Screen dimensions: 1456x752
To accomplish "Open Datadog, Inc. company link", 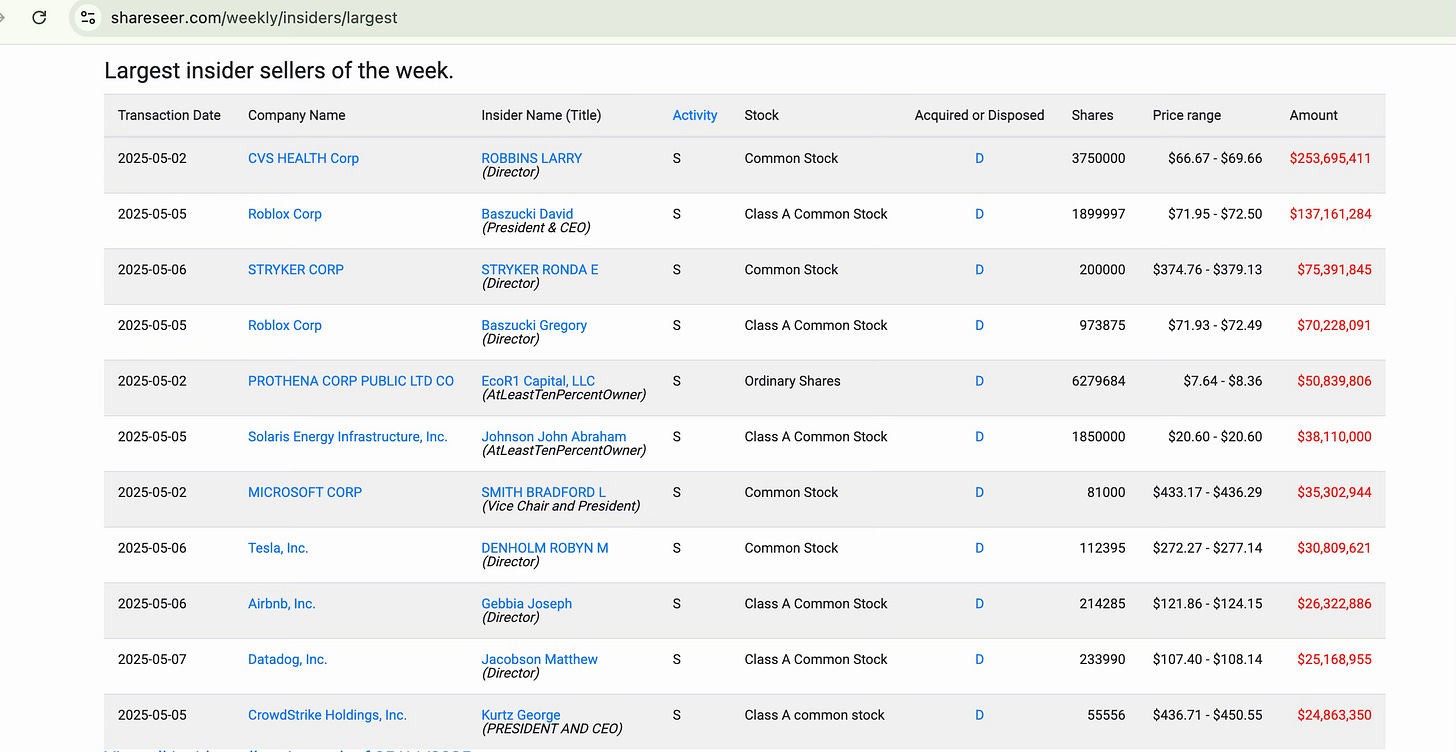I will tap(288, 660).
